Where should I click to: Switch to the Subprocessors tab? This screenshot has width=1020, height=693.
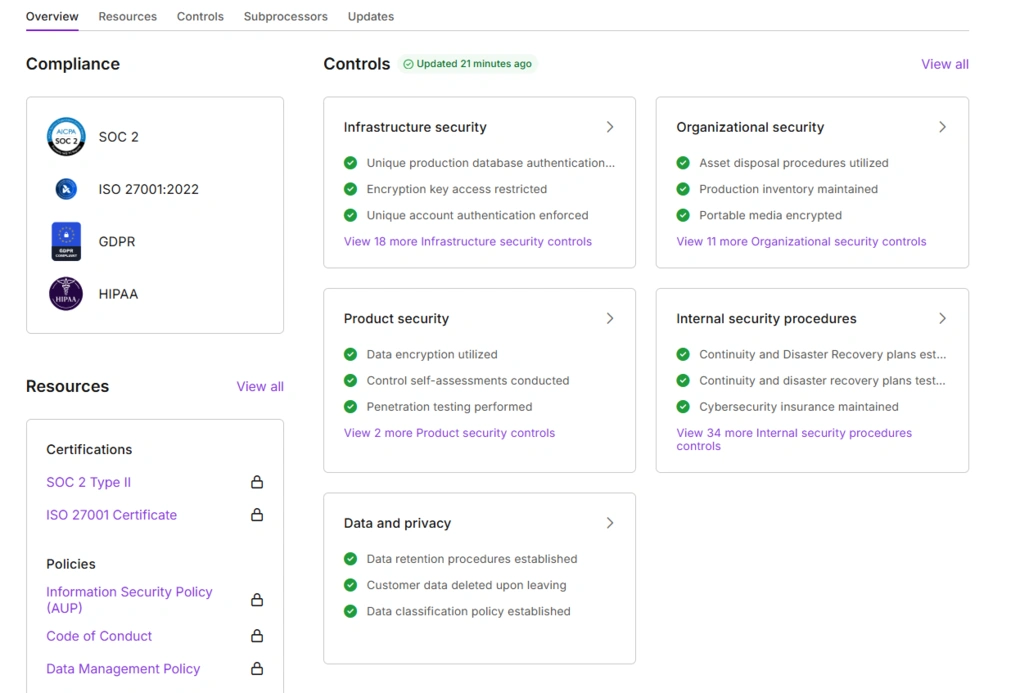[x=285, y=16]
